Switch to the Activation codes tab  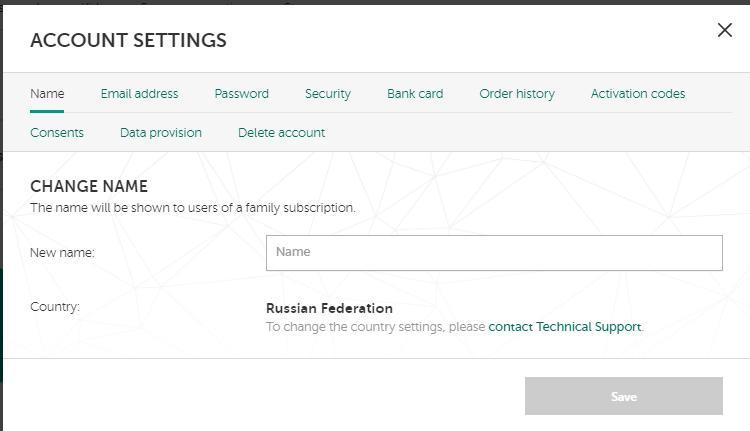[x=638, y=94]
